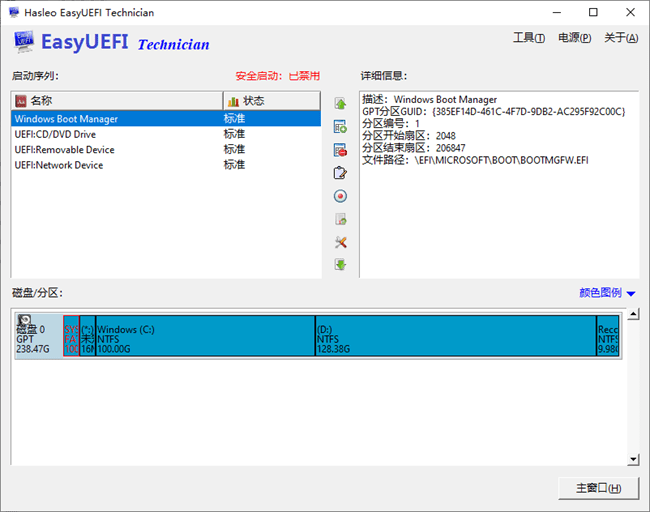This screenshot has height=512, width=650.
Task: Open the 电源 menu
Action: pos(574,38)
